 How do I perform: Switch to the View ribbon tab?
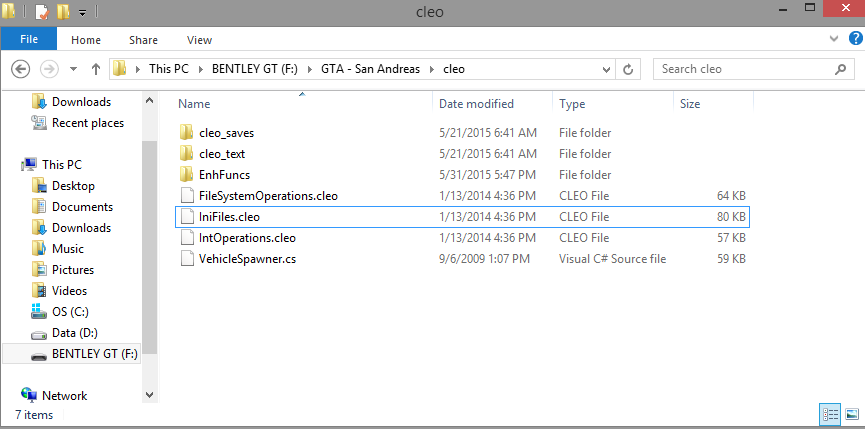[199, 40]
